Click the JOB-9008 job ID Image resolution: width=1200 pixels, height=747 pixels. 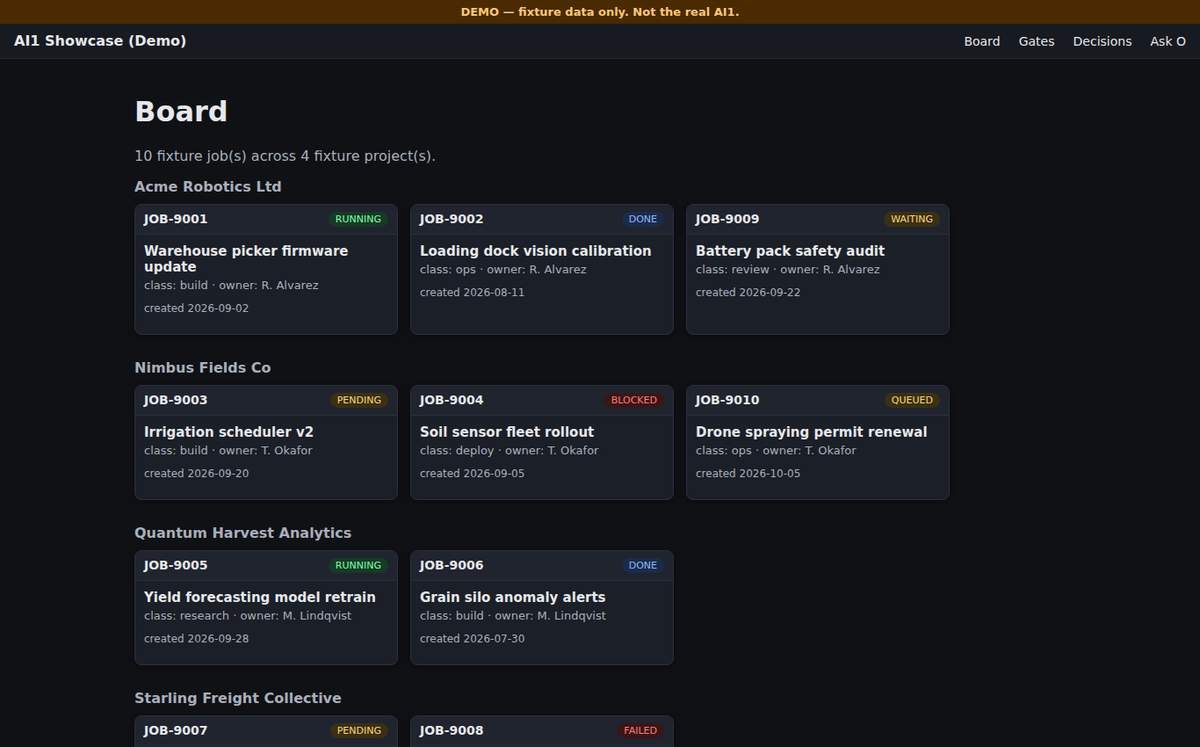point(452,730)
